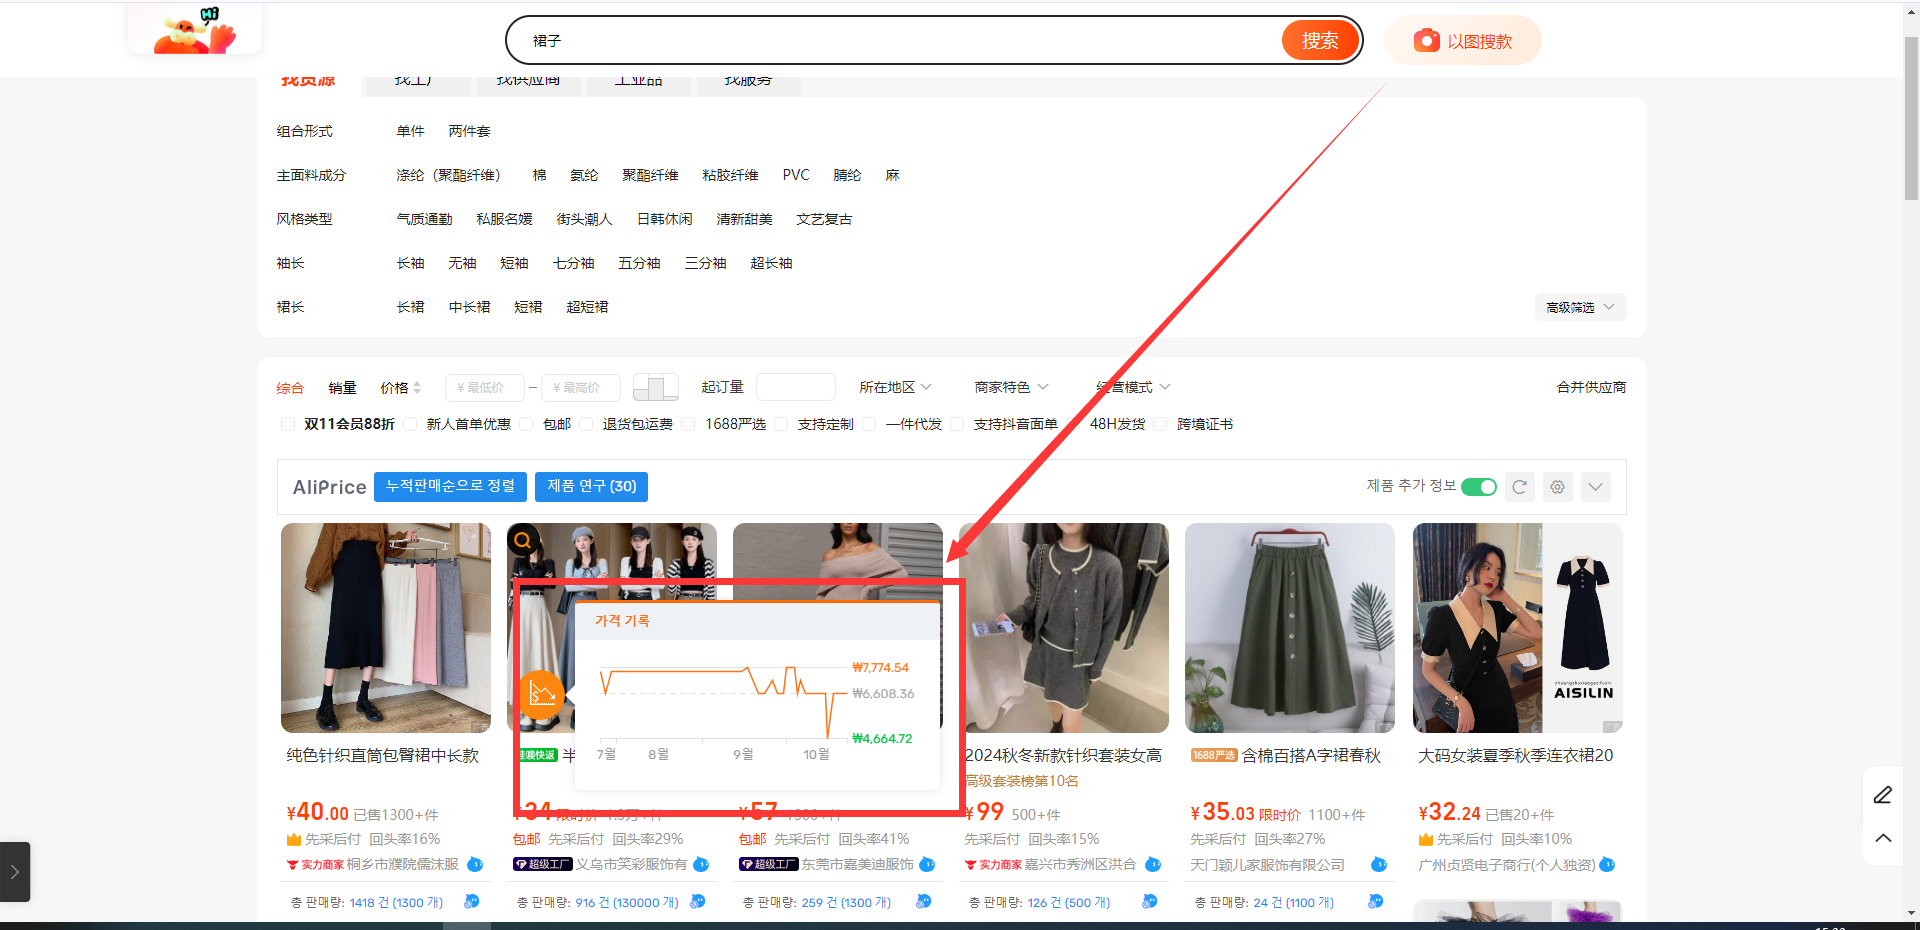The height and width of the screenshot is (930, 1920).
Task: Click the 超级工厂 badge for 义乌市笑彩服饰有
Action: coord(542,864)
